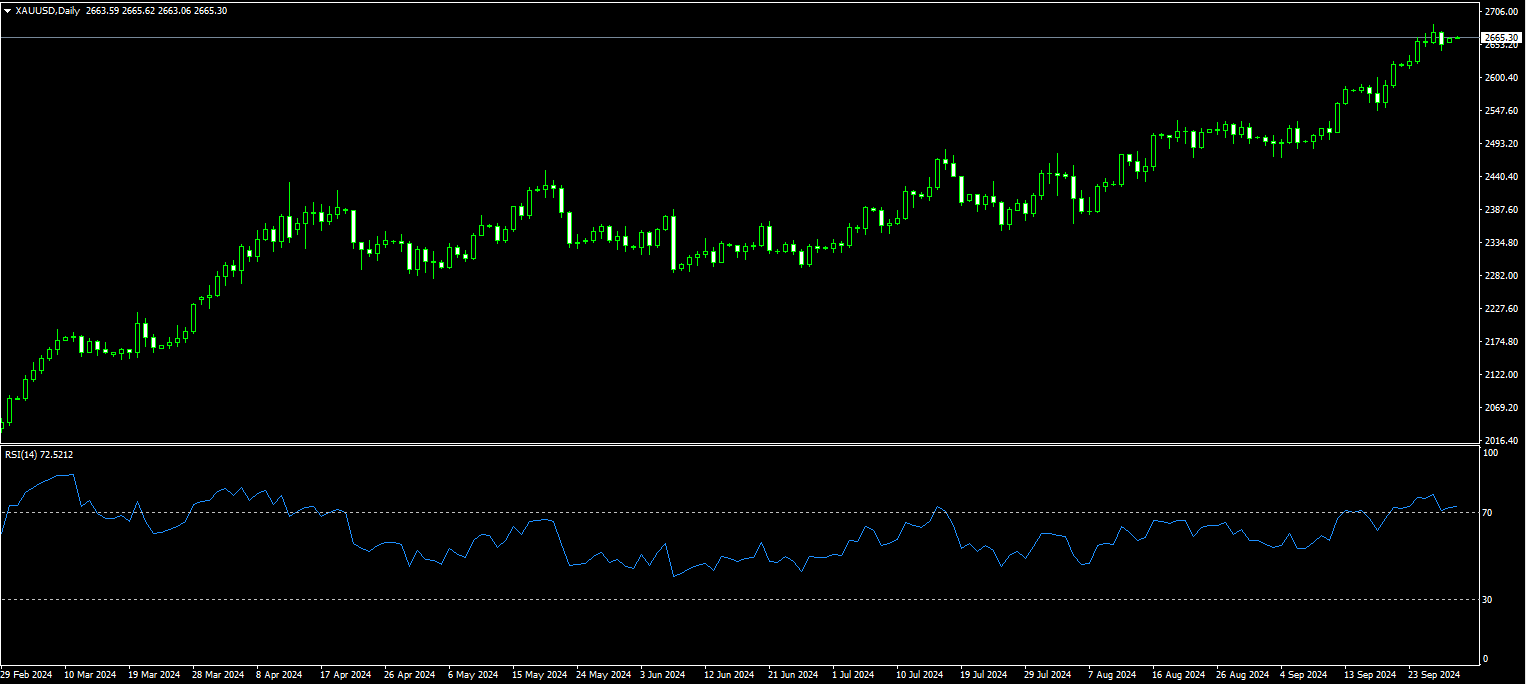Image resolution: width=1526 pixels, height=684 pixels.
Task: Click the 29 Feb 2024 date label
Action: coord(27,675)
